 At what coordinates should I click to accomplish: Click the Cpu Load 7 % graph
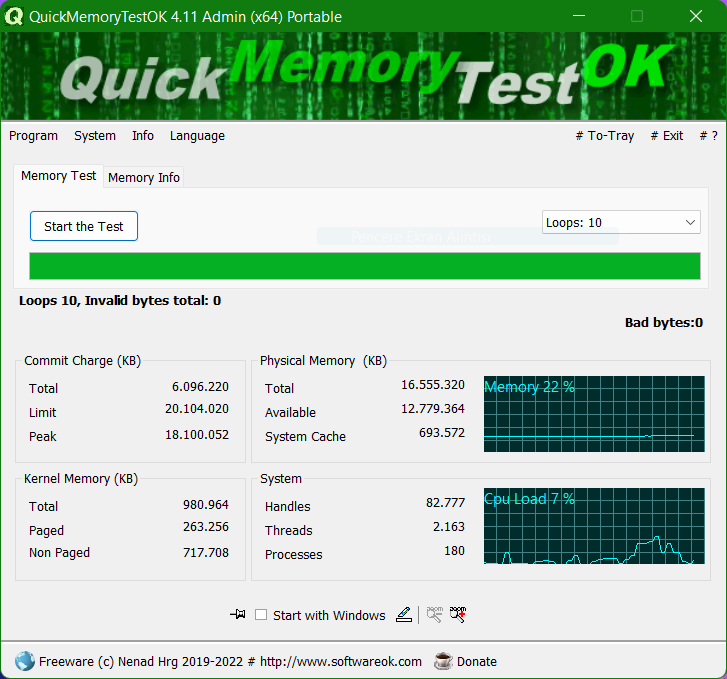click(x=594, y=526)
